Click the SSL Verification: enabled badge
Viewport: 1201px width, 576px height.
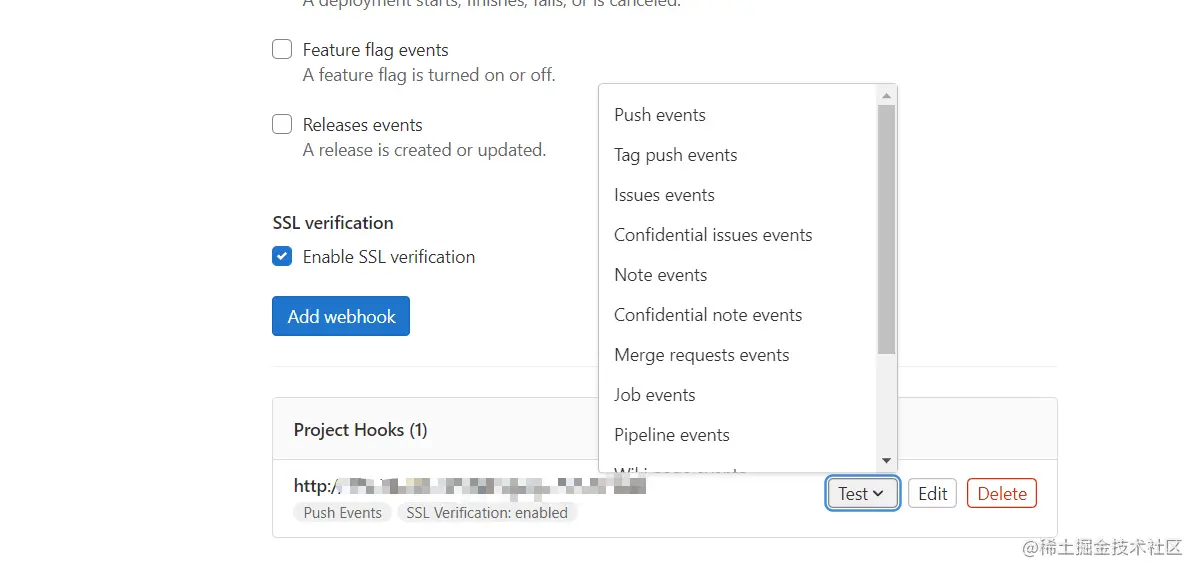(487, 513)
